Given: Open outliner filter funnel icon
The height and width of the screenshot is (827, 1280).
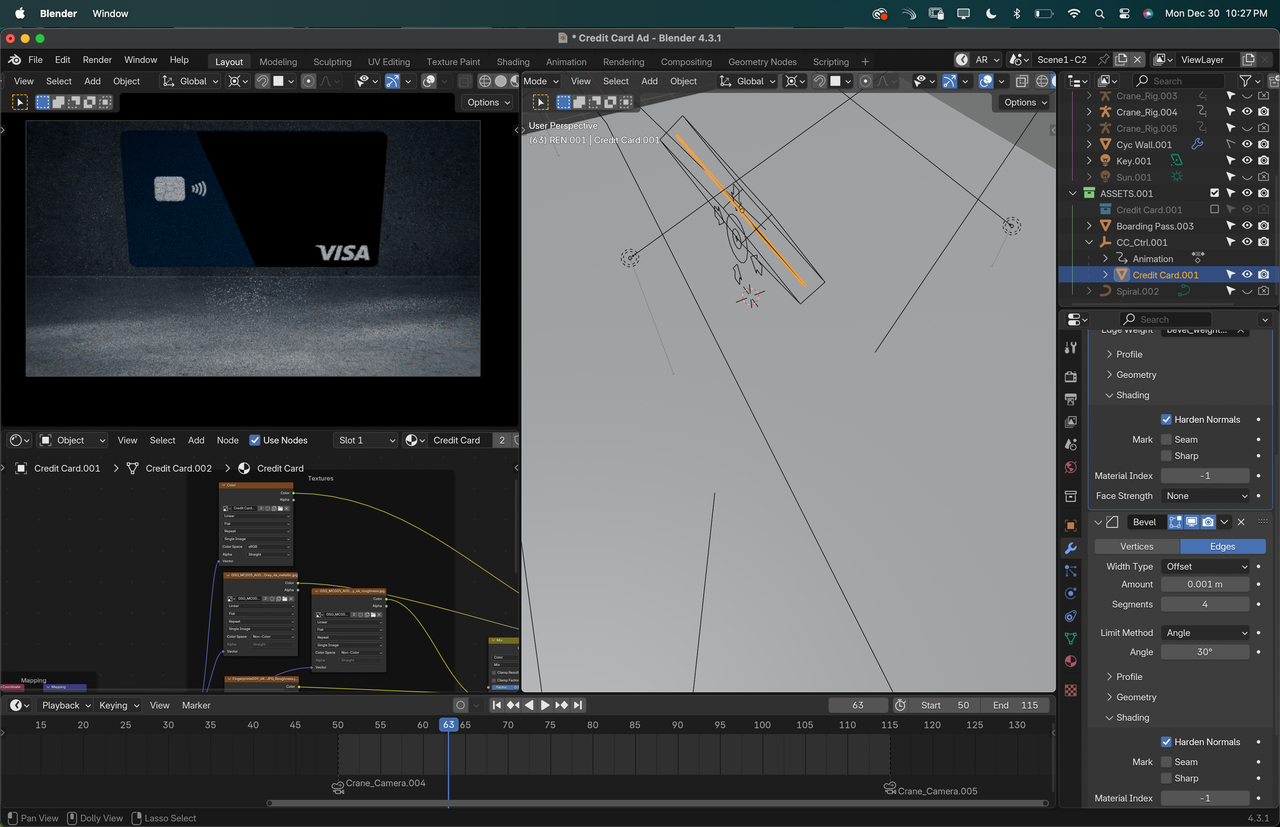Looking at the screenshot, I should [1245, 81].
